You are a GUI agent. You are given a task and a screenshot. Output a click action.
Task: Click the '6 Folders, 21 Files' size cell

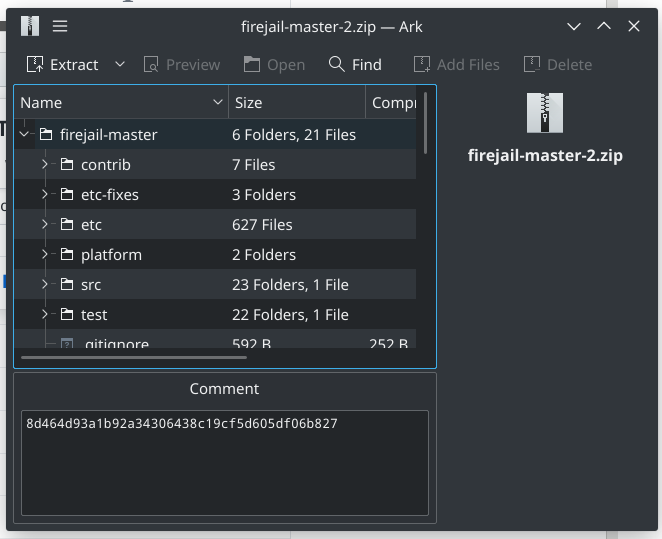point(294,135)
